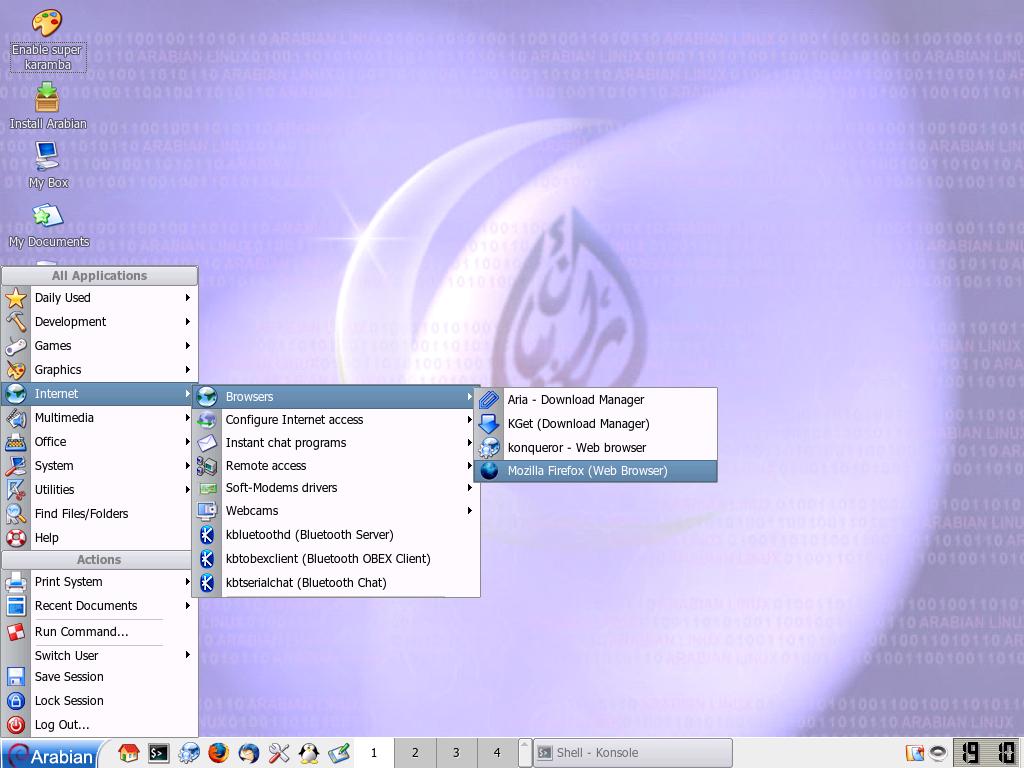Screen dimensions: 1024x768
Task: Choose Log Out... action
Action: click(x=99, y=725)
